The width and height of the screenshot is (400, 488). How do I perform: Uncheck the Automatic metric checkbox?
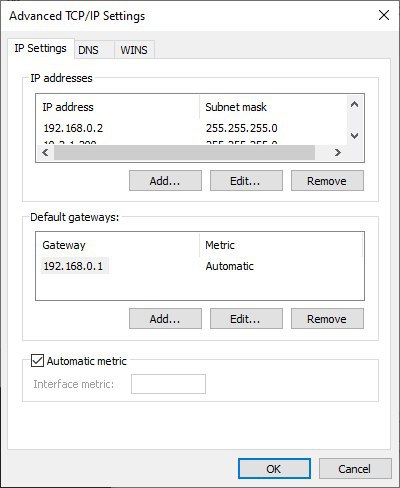(37, 361)
